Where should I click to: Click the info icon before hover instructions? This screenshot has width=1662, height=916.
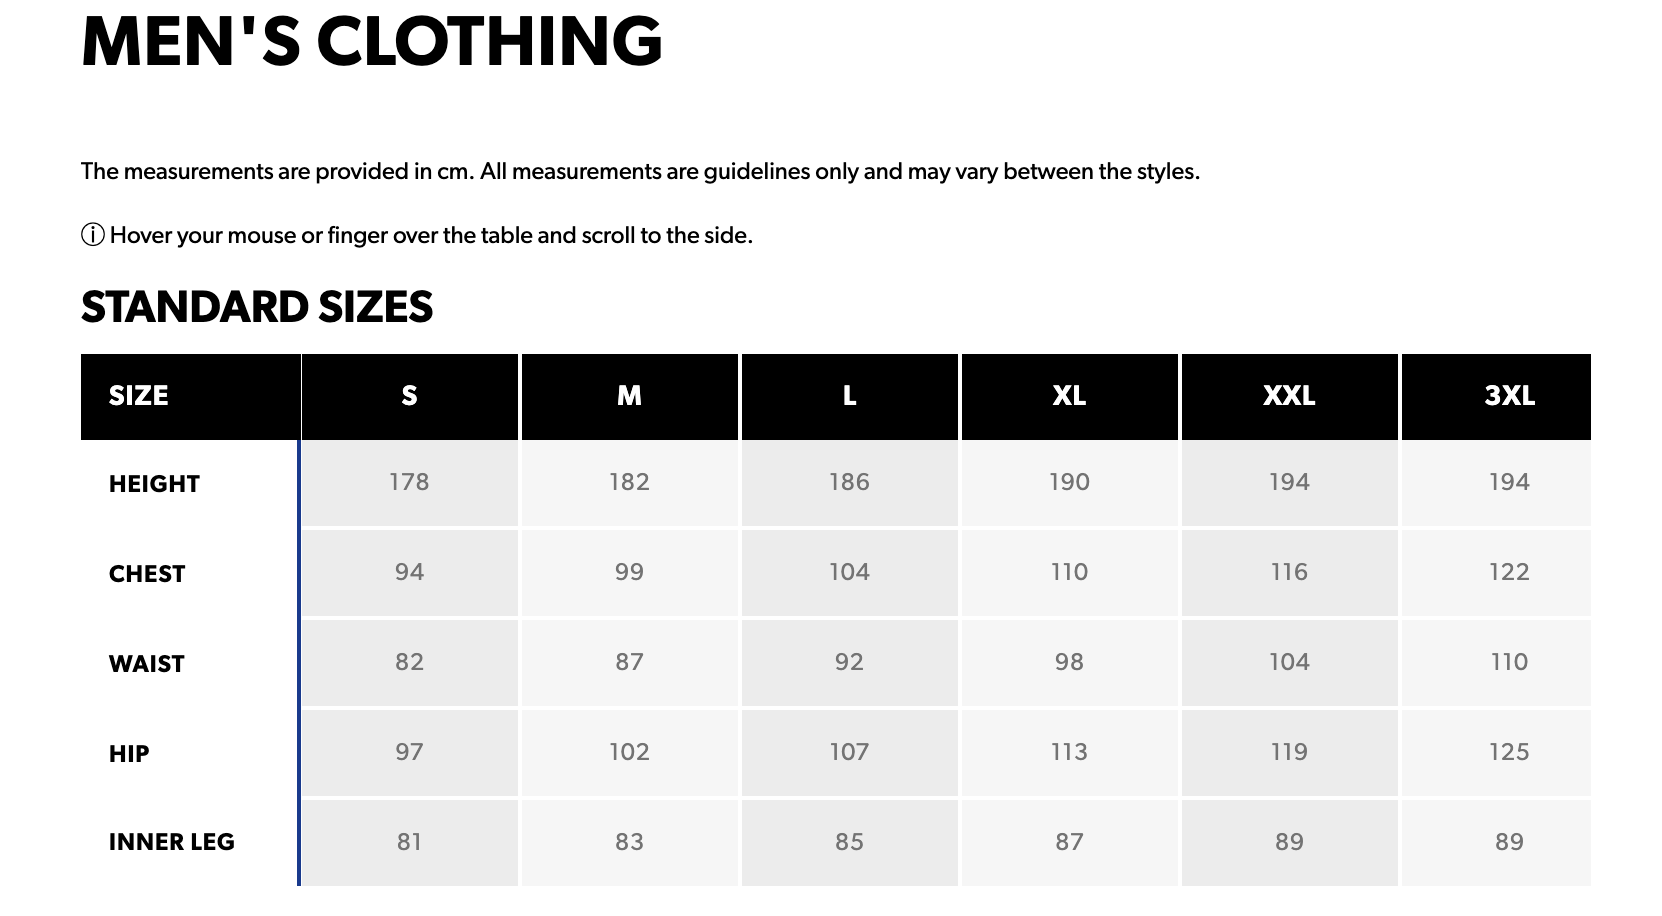click(x=92, y=236)
